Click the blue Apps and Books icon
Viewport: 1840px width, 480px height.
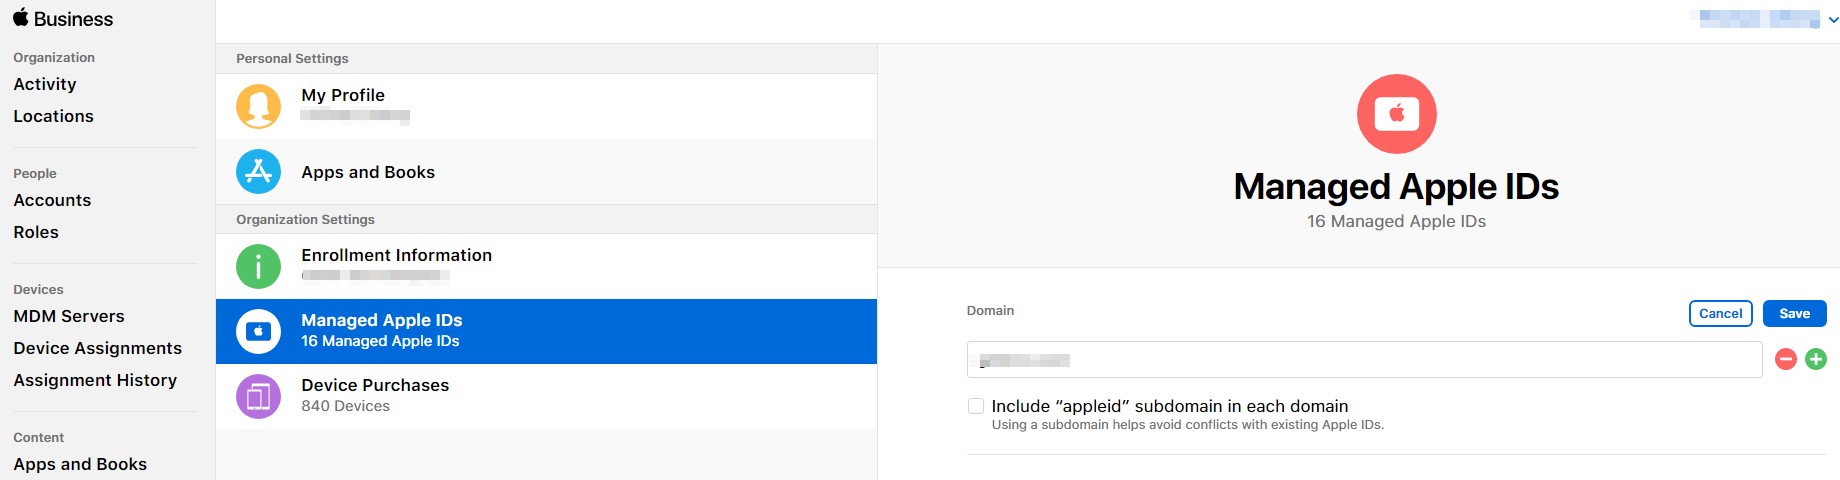[x=258, y=172]
